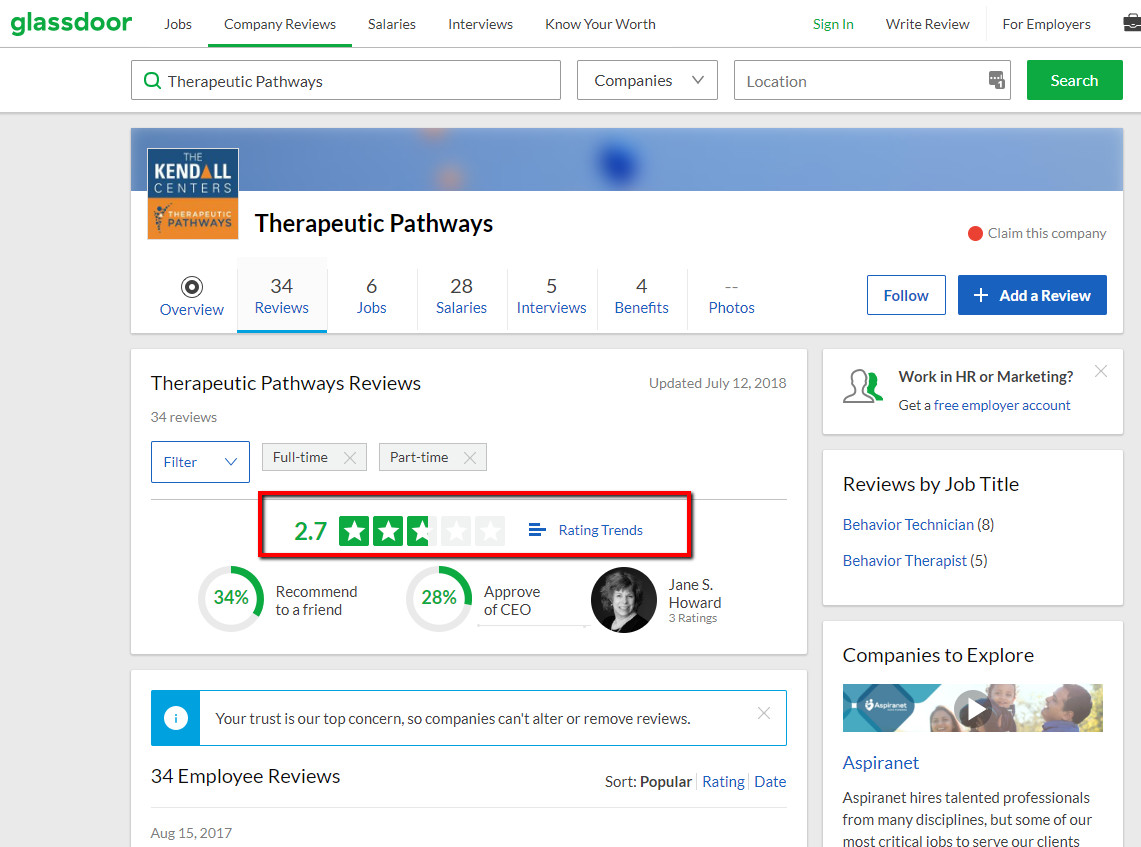The height and width of the screenshot is (847, 1141).
Task: Open the briefcase icon in top bar
Action: tap(1132, 23)
